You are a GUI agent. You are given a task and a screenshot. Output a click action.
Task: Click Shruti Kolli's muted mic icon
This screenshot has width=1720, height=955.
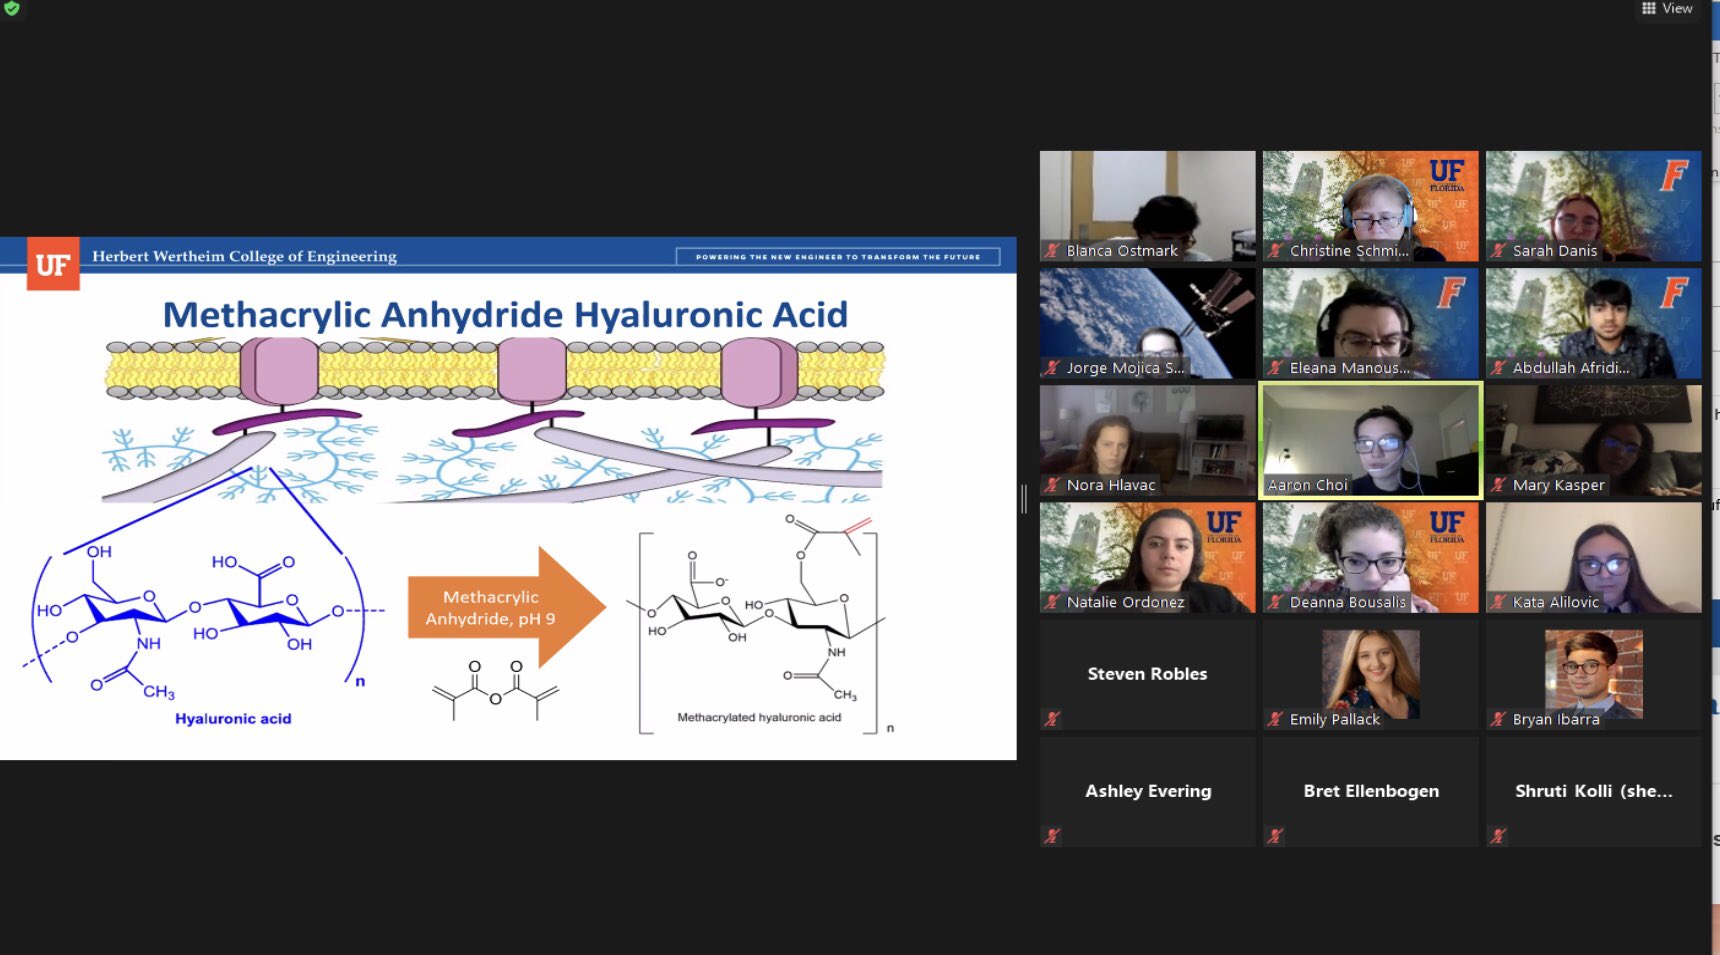1498,835
